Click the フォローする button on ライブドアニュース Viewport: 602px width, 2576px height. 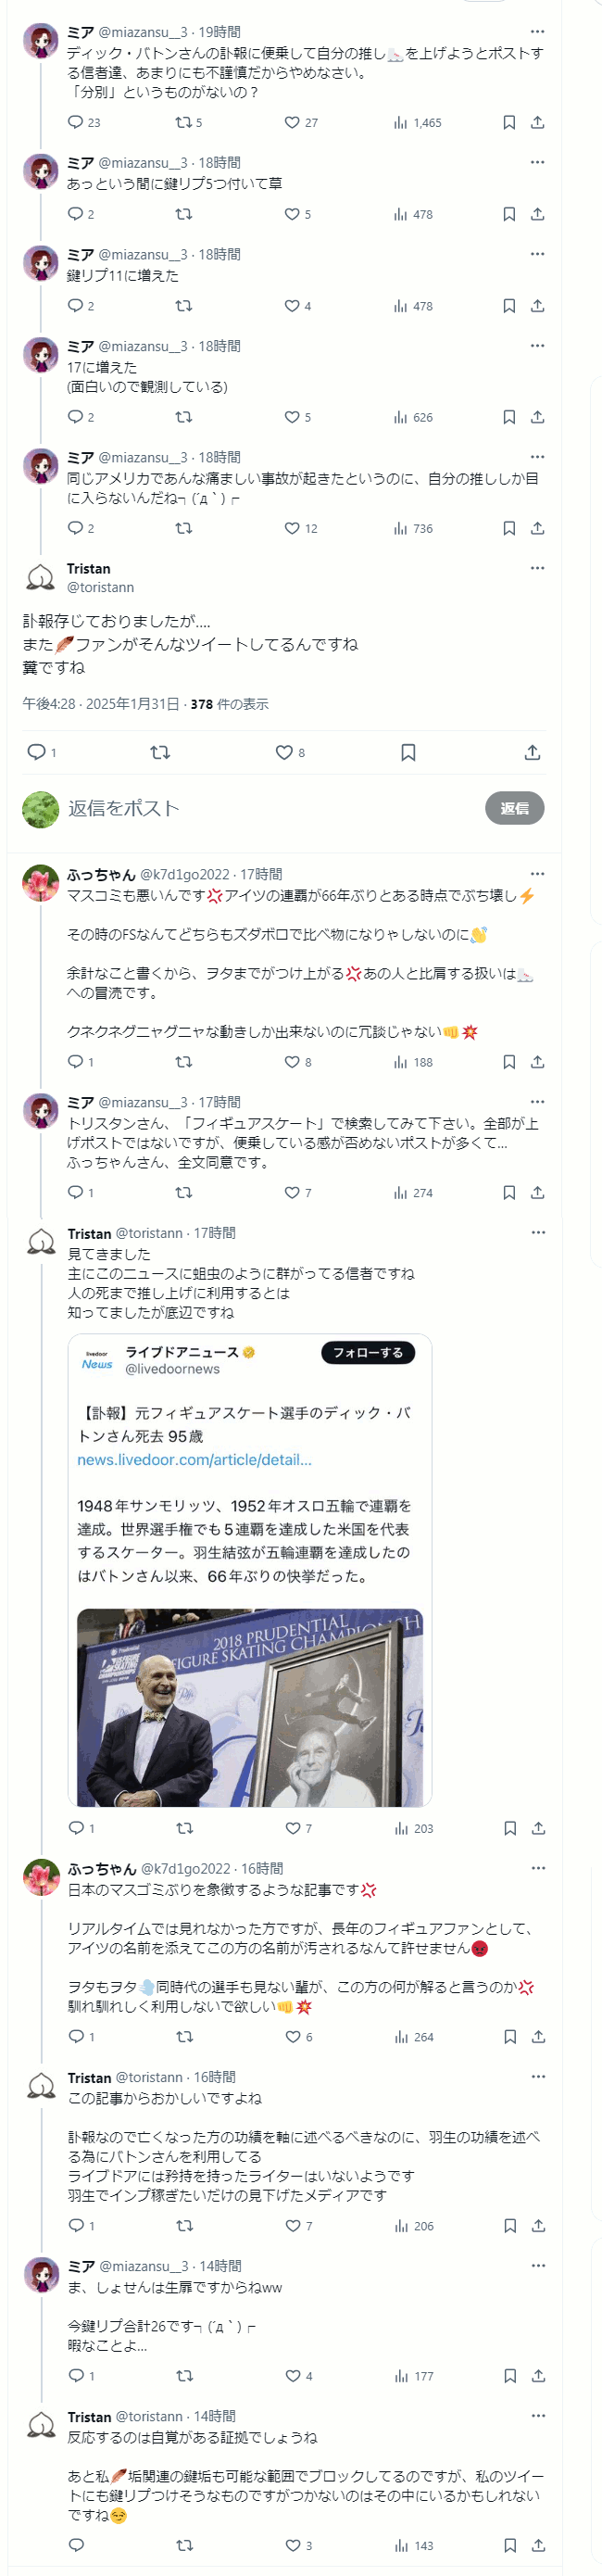tap(367, 1352)
